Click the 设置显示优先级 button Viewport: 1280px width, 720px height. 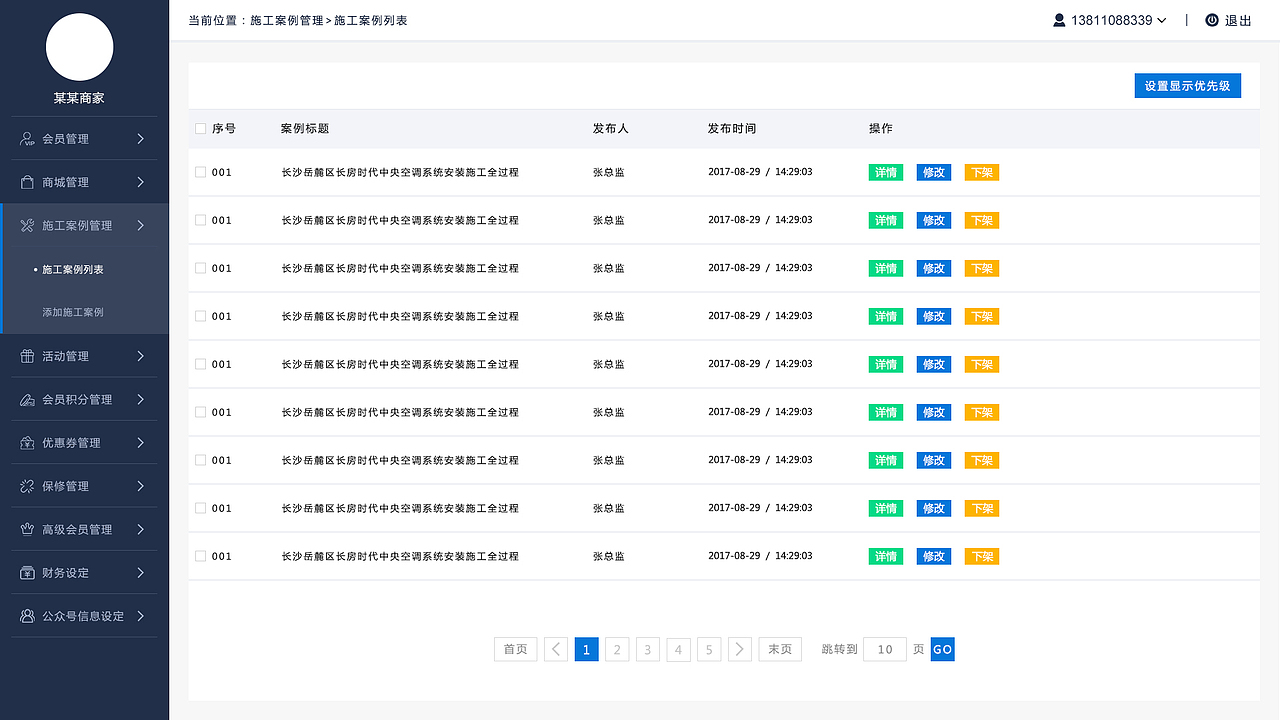point(1187,86)
